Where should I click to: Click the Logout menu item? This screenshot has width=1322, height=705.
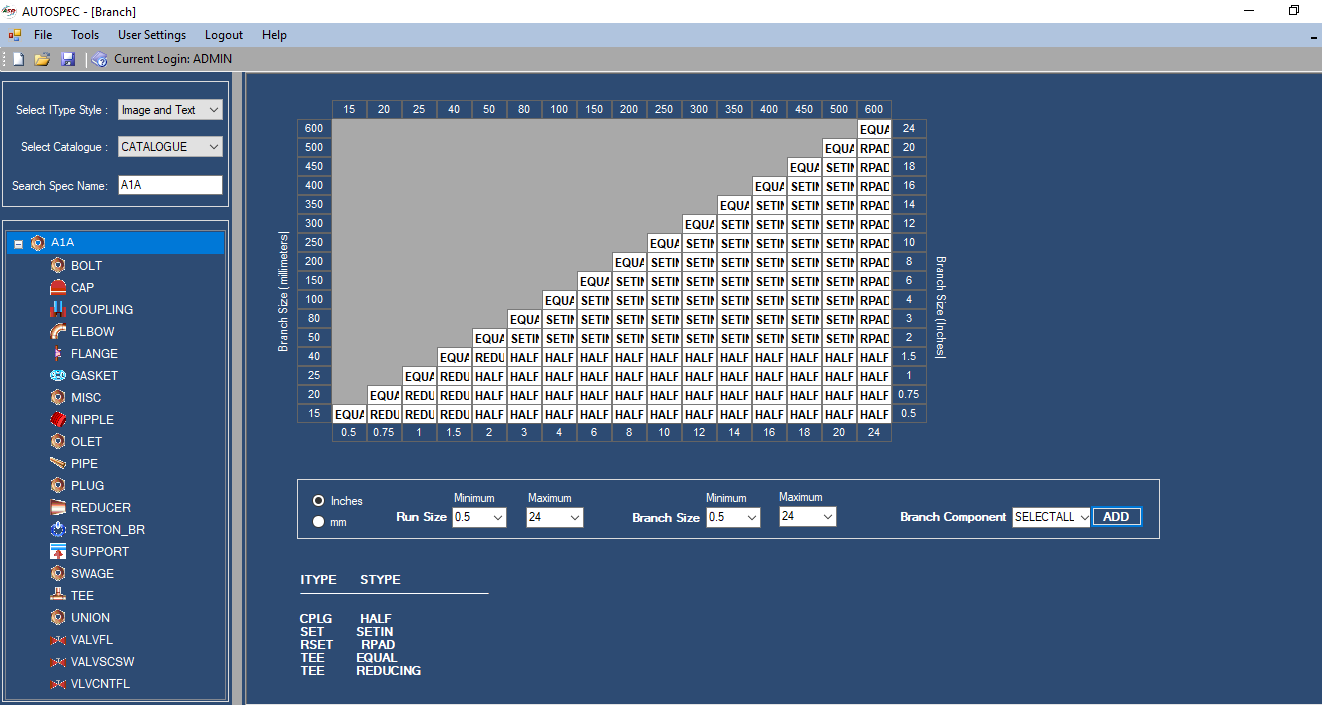click(x=224, y=35)
